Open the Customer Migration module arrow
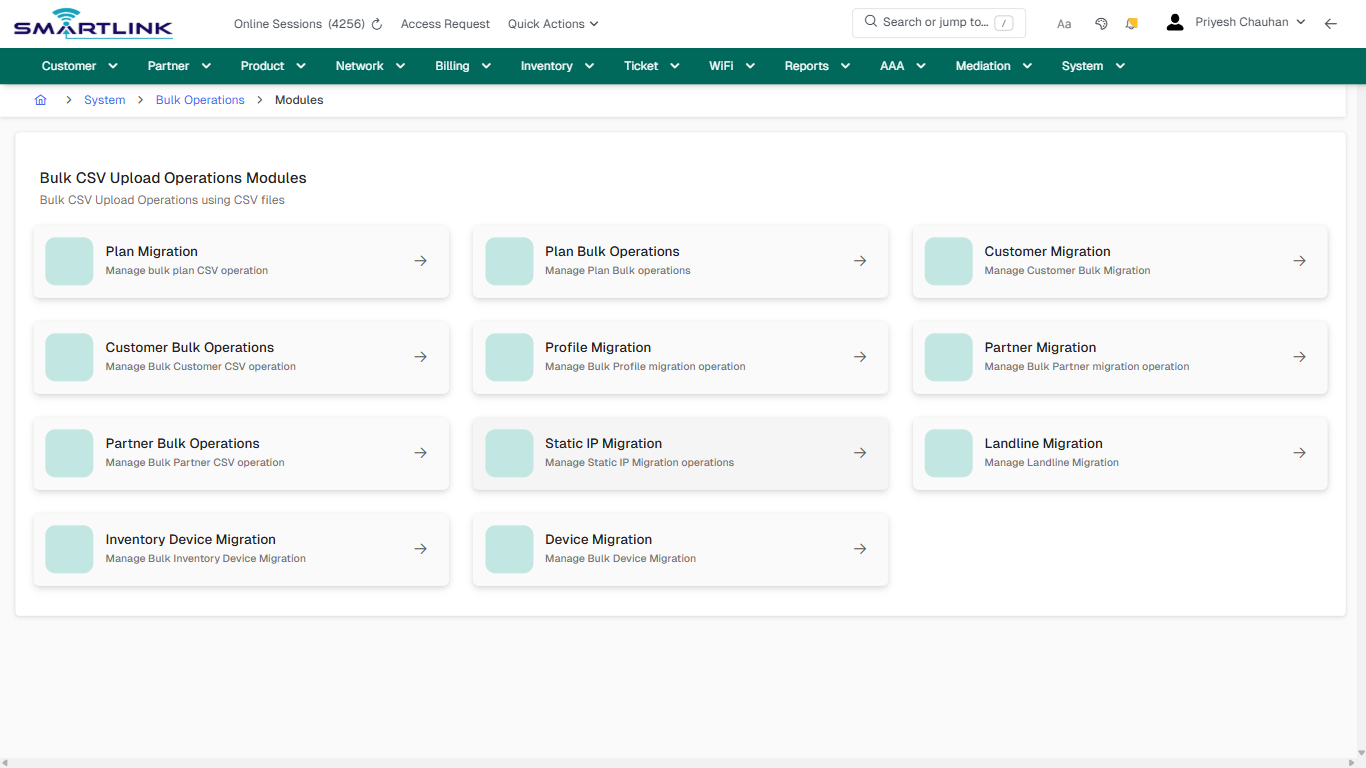The height and width of the screenshot is (768, 1366). 1299,260
